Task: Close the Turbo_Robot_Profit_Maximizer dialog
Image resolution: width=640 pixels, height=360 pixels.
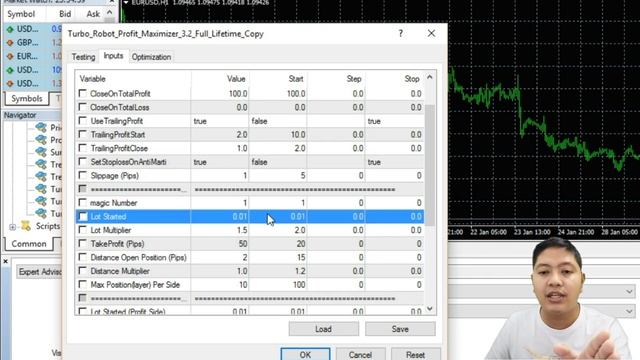Action: (431, 33)
